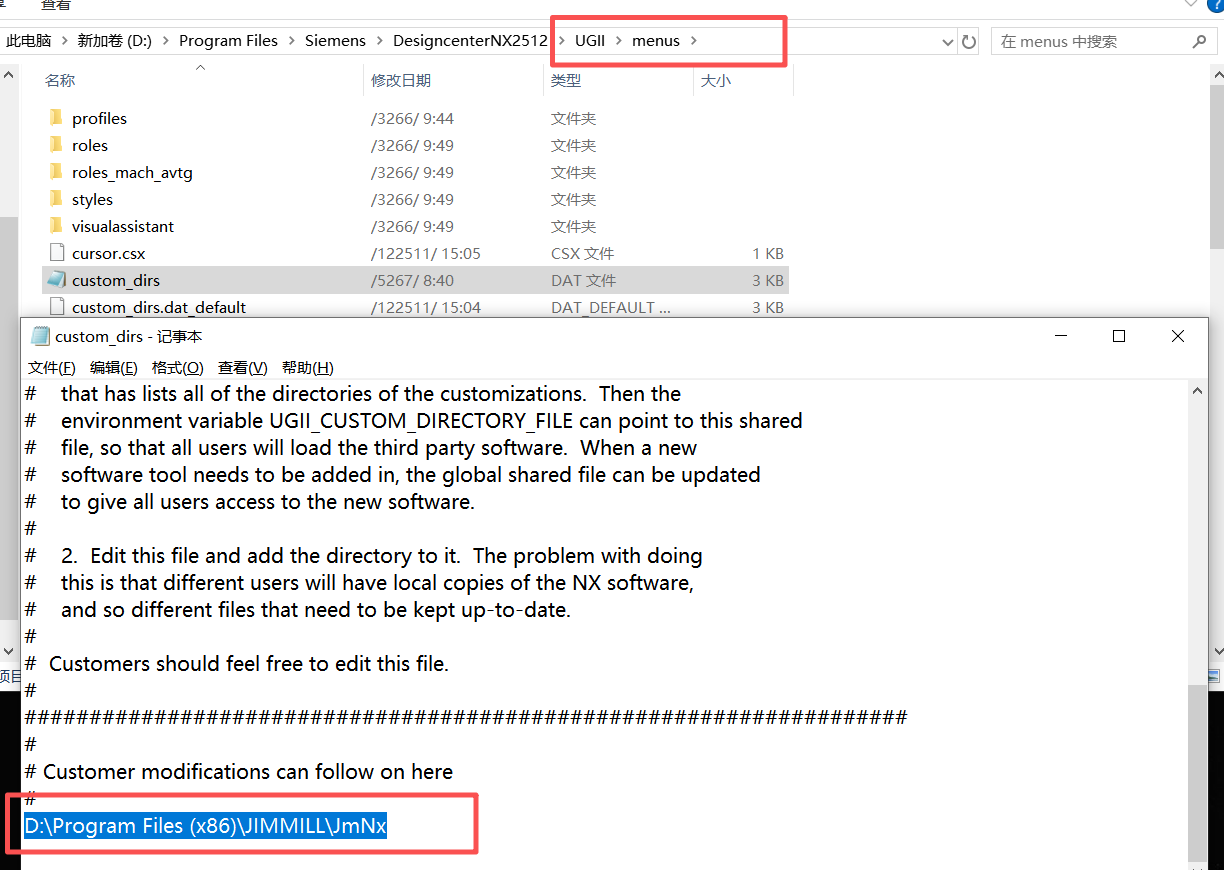
Task: Select the custom_dirs.dat_default file name
Action: coord(159,307)
